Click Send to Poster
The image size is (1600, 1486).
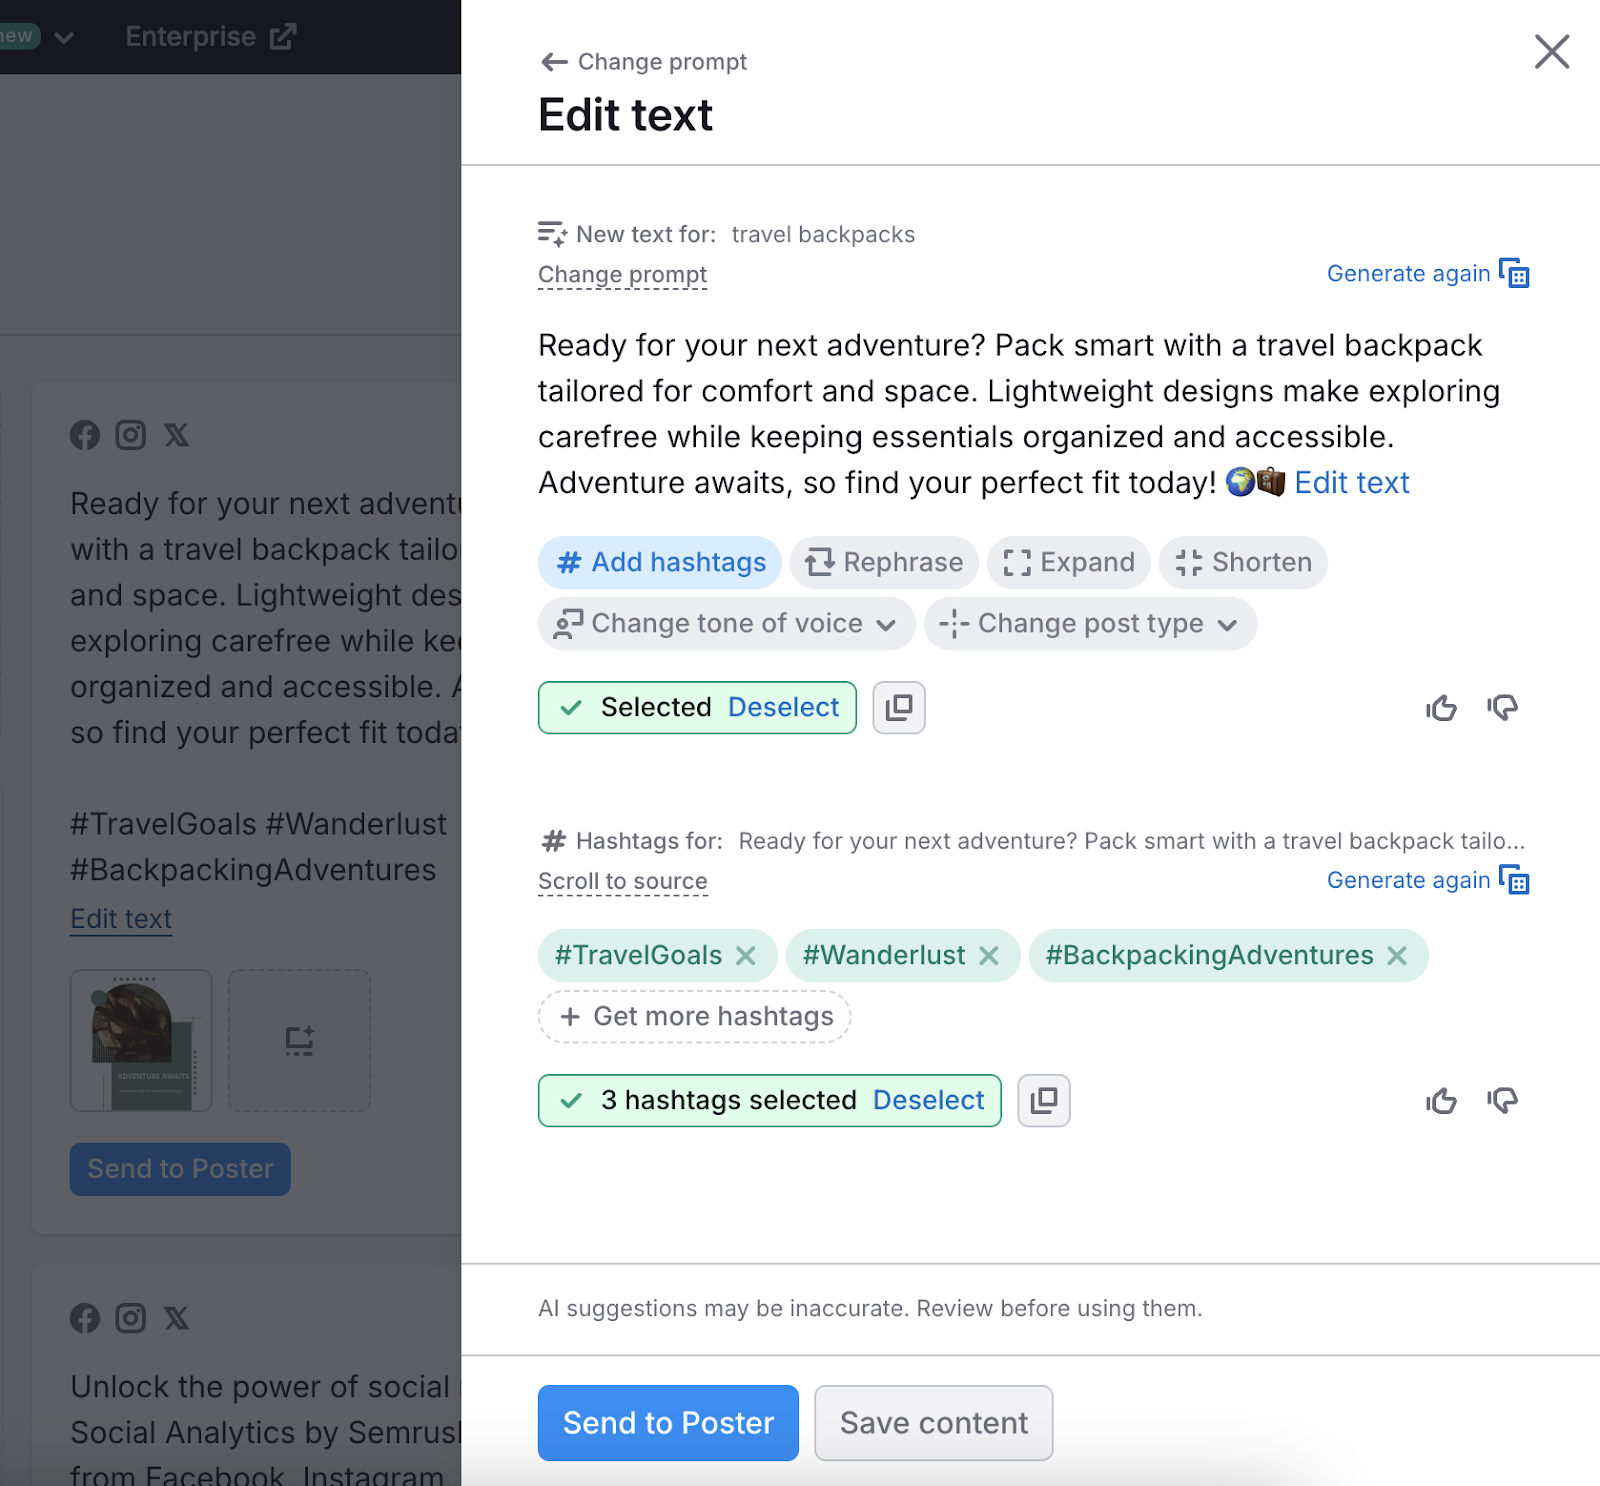(667, 1423)
